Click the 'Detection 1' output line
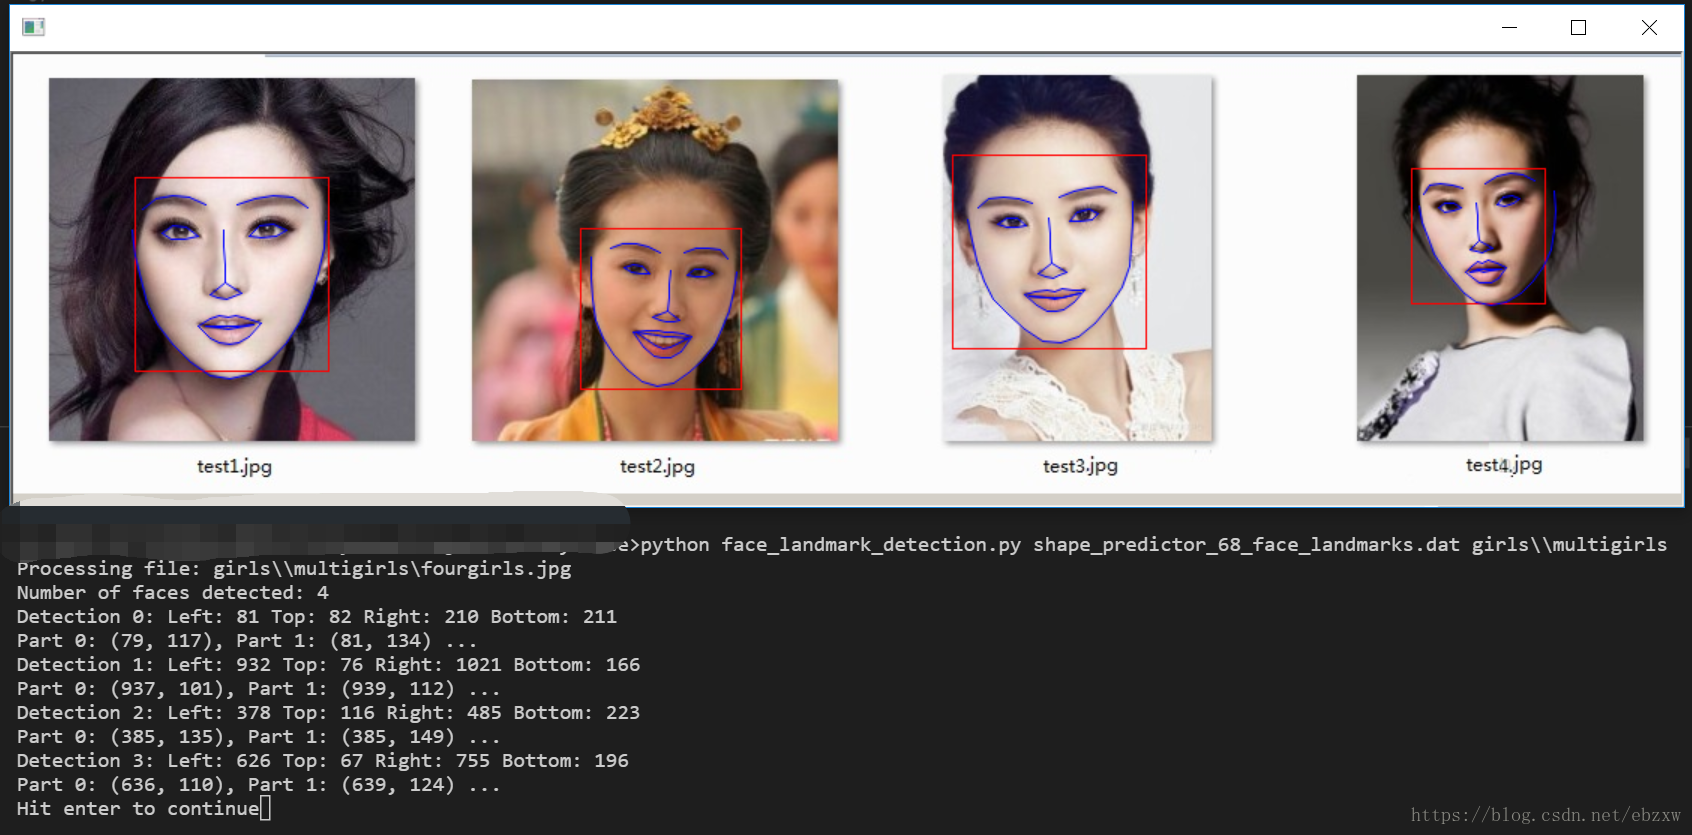This screenshot has height=835, width=1692. click(x=328, y=665)
